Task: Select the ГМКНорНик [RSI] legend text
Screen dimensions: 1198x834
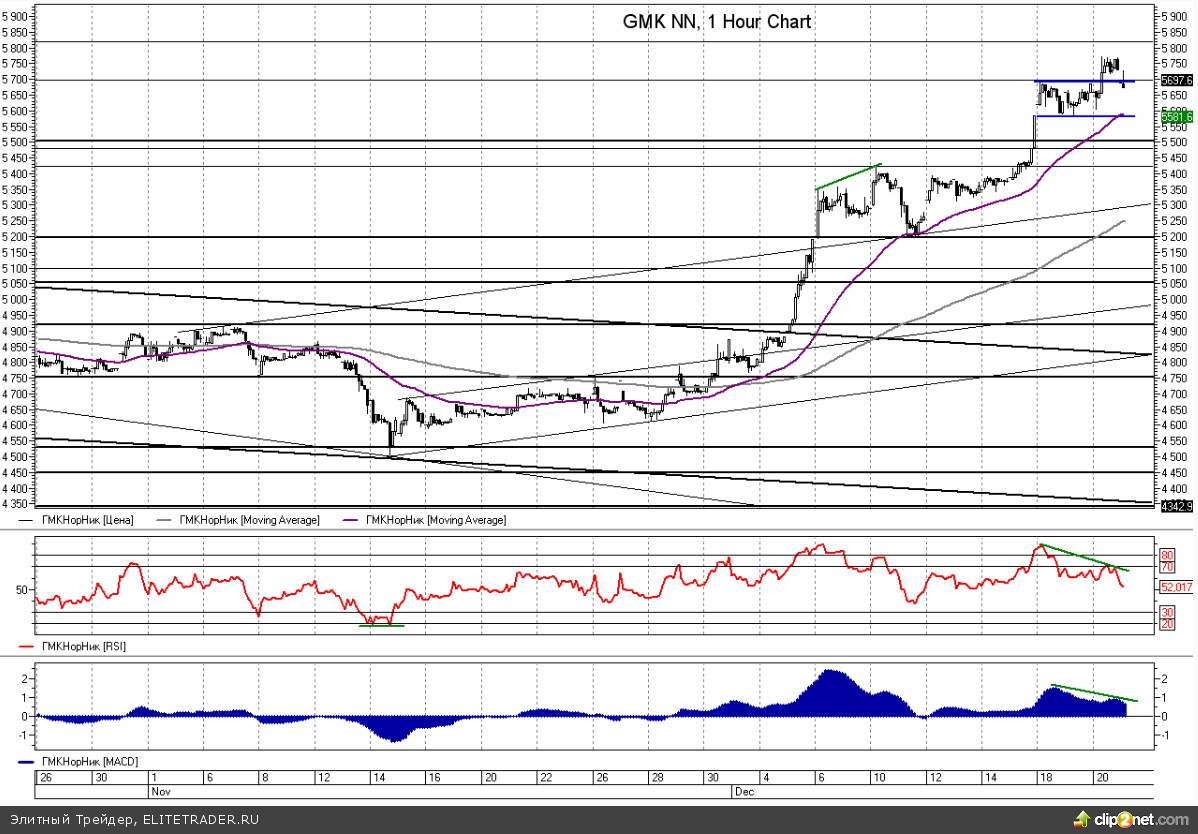Action: pos(83,647)
